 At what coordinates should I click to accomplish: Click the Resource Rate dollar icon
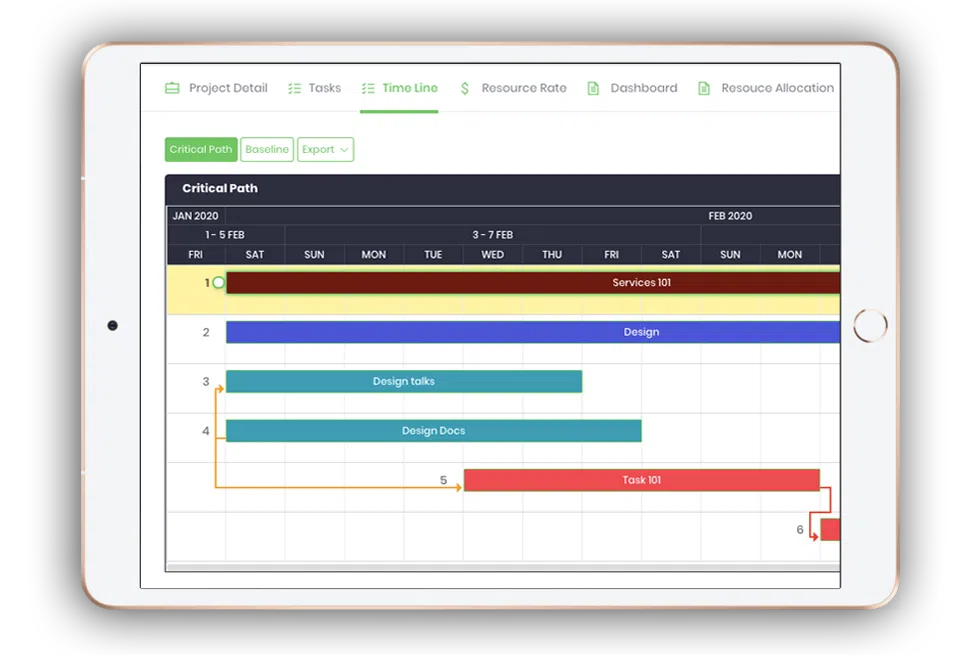coord(465,88)
